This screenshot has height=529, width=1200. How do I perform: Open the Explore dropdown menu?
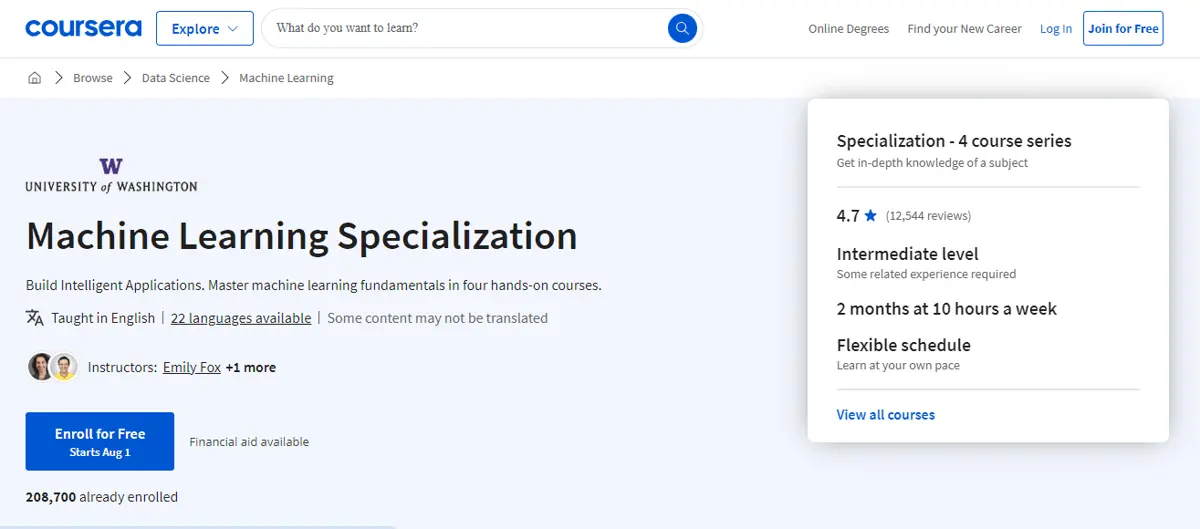[x=205, y=28]
